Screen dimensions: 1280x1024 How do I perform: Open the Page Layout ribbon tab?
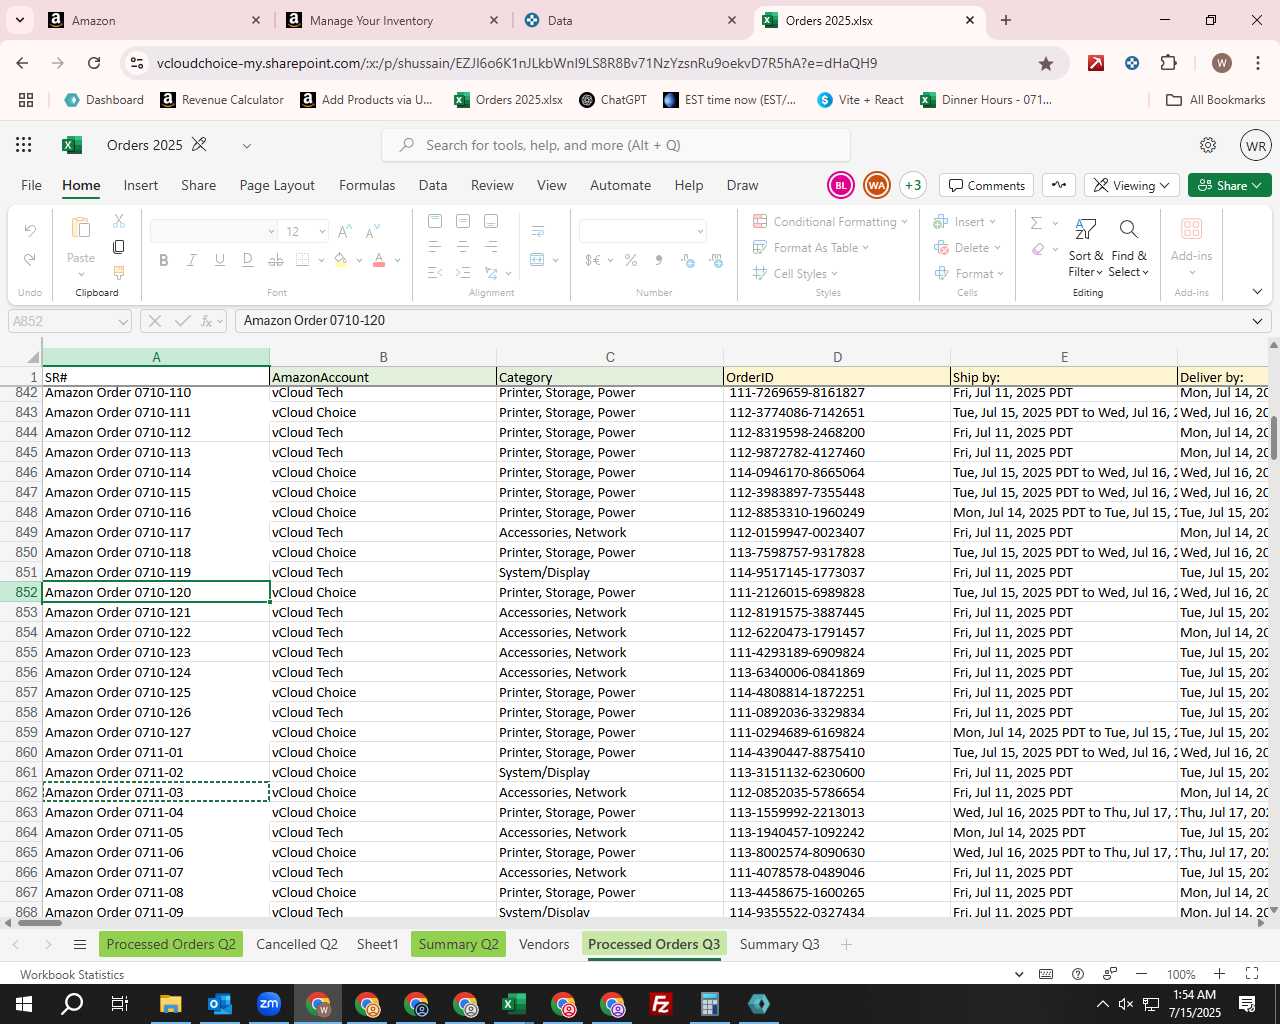coord(277,185)
